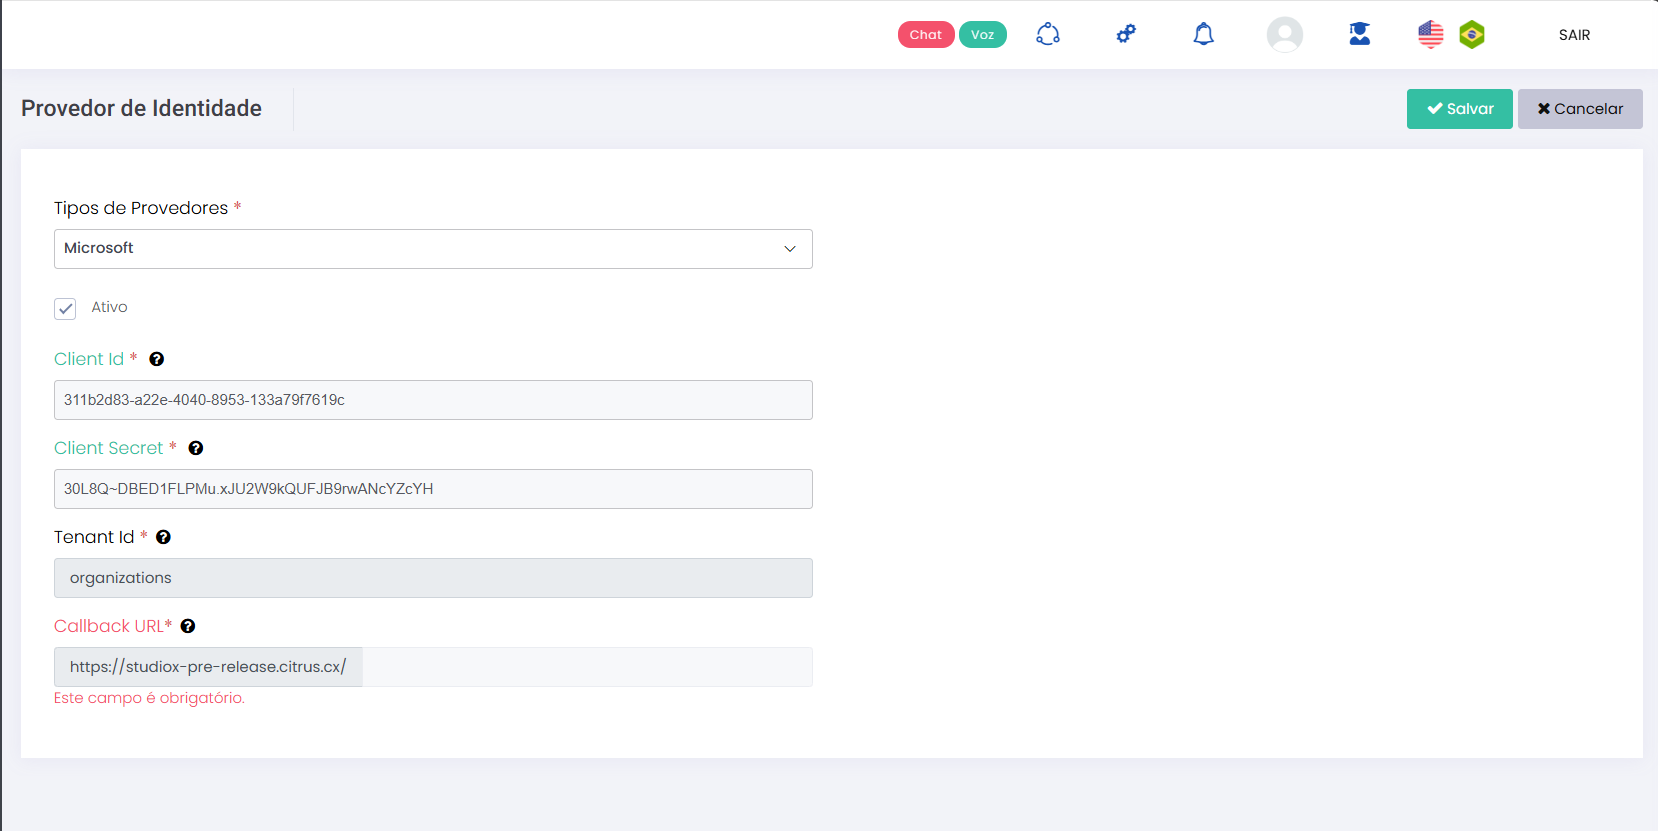Switch language with the Brazil flag
Screen dimensions: 1658x831
[x=1472, y=35]
